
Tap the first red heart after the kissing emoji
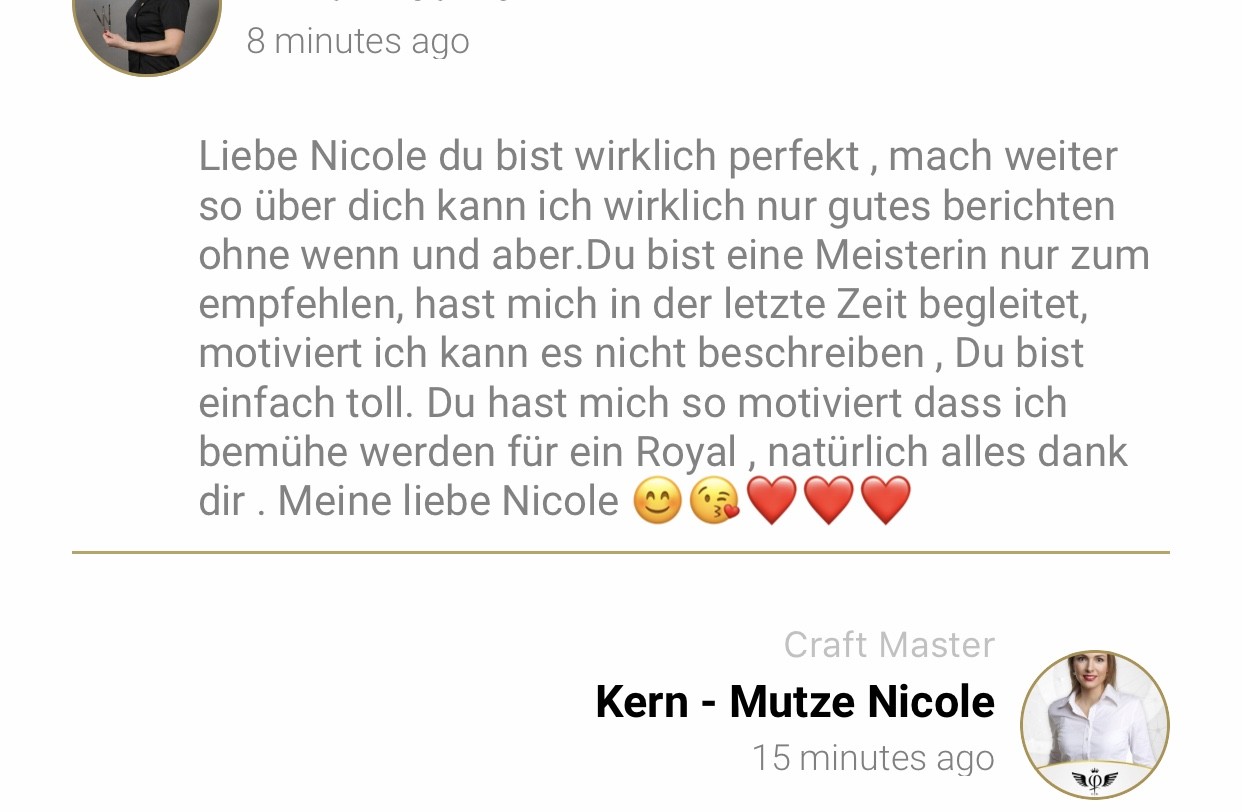(772, 501)
